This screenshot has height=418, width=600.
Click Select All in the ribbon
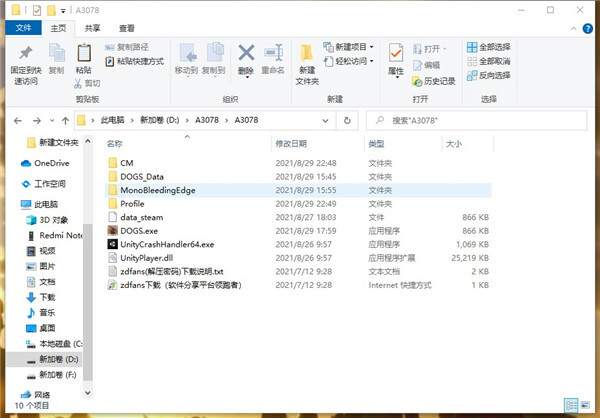[489, 47]
